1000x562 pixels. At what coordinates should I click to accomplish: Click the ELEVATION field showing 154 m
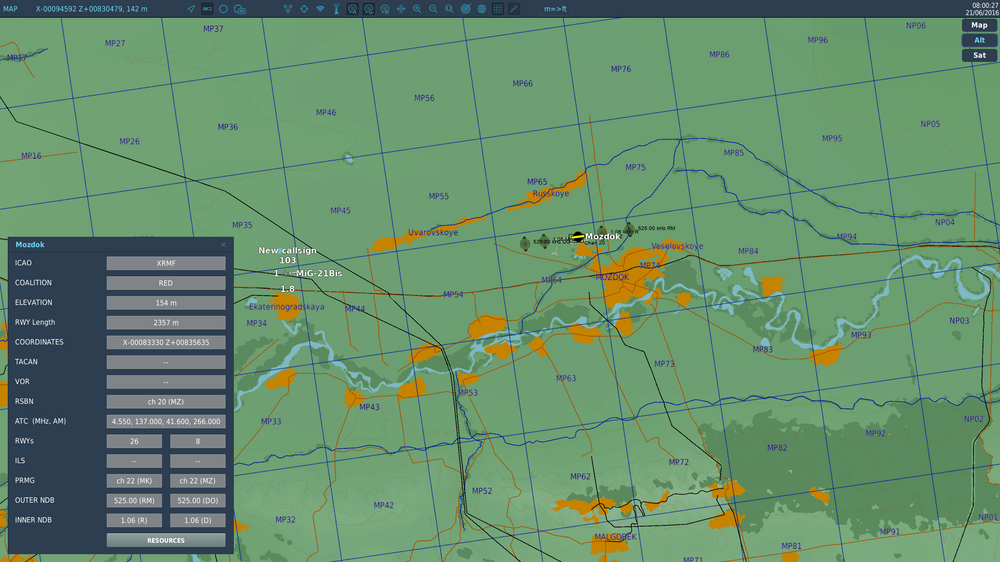166,302
